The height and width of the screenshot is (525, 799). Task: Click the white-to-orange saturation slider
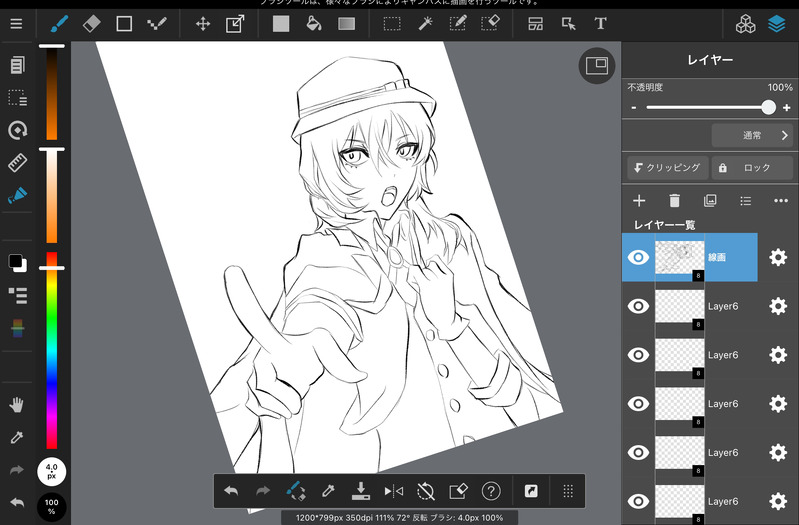click(x=51, y=196)
